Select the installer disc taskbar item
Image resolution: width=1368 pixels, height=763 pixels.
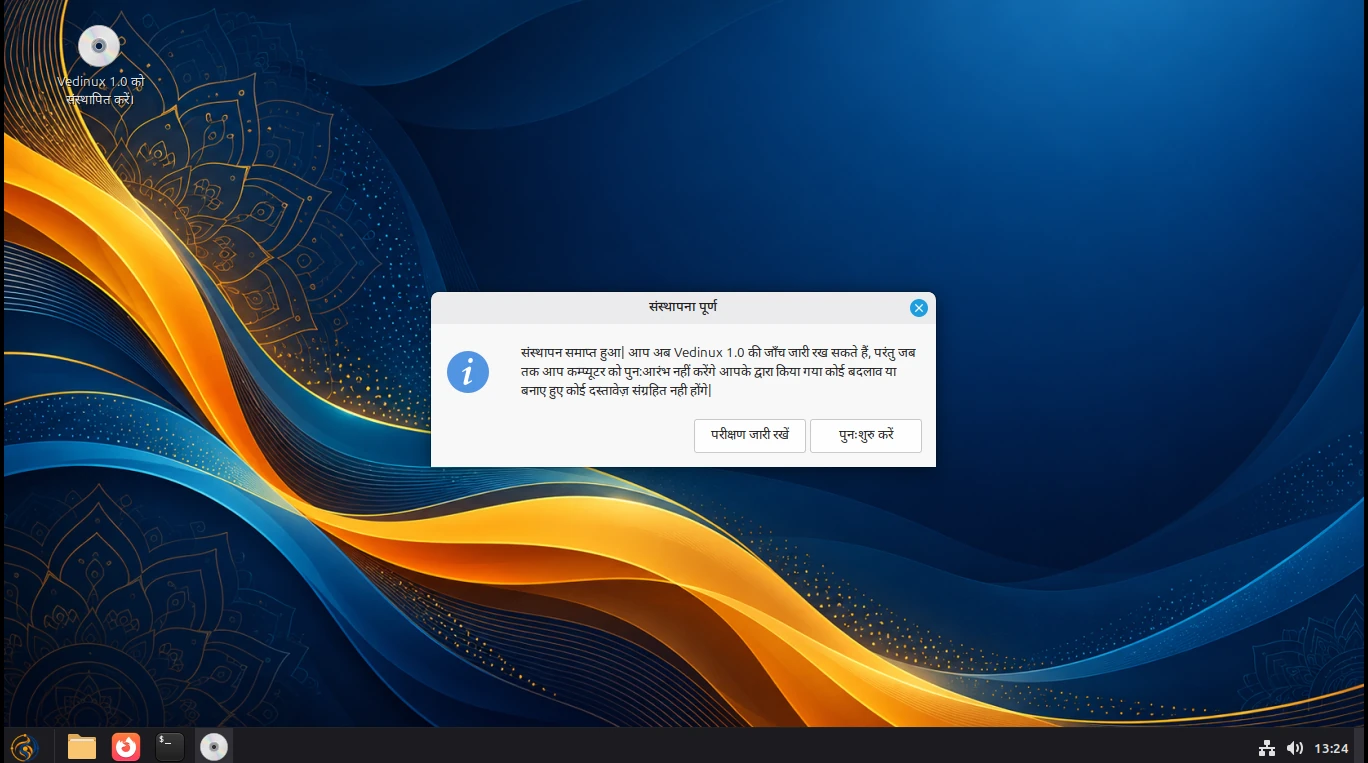tap(214, 746)
